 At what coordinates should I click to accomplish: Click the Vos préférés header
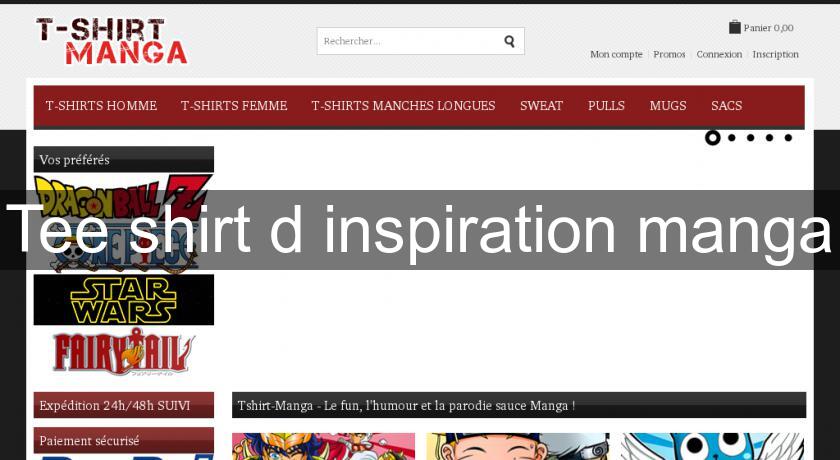coord(123,159)
